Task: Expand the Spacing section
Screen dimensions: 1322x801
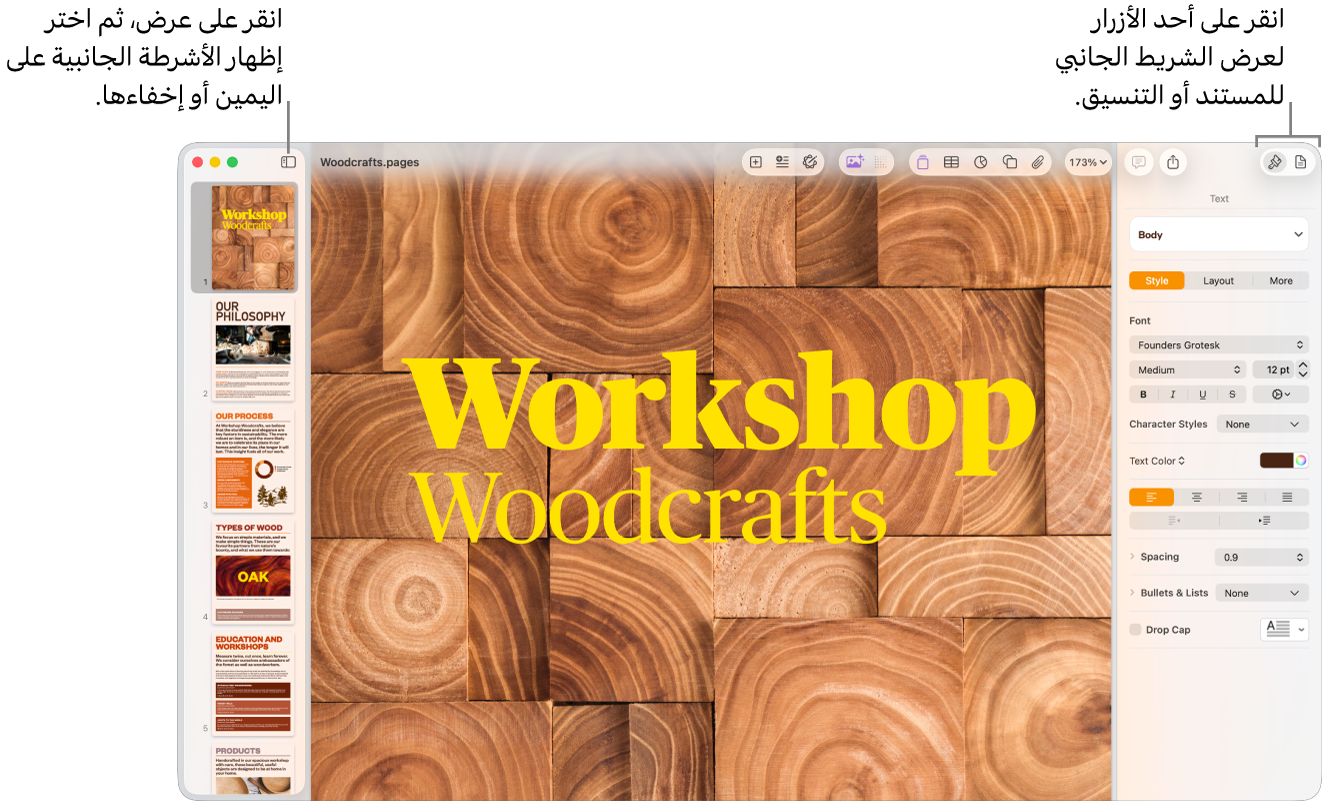Action: [x=1132, y=557]
